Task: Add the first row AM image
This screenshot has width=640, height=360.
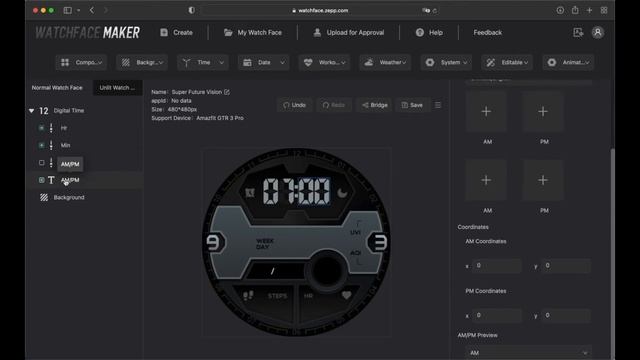Action: (x=486, y=111)
